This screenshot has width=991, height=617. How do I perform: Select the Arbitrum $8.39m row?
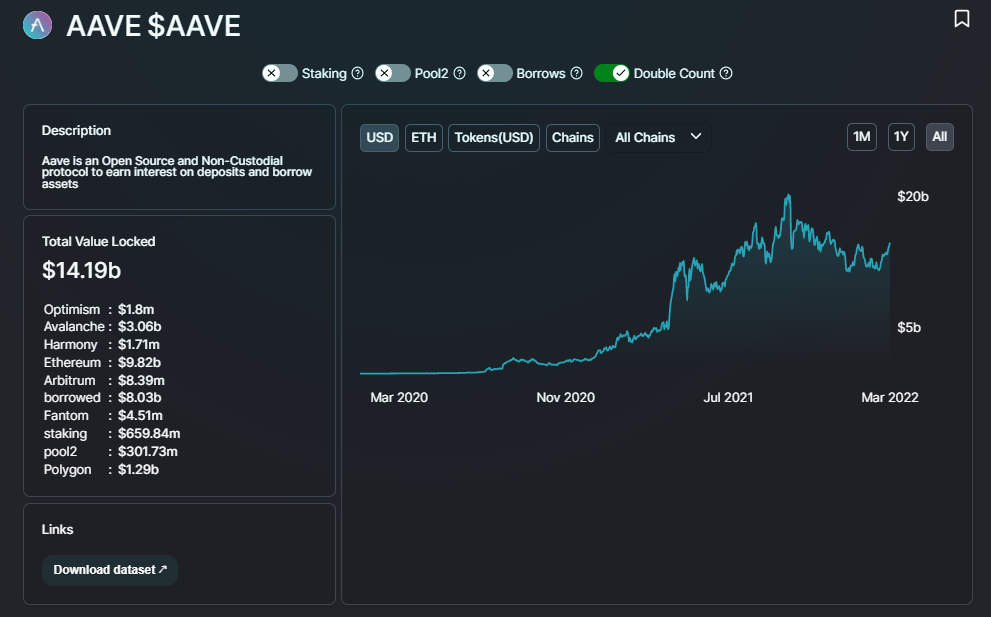coord(104,381)
